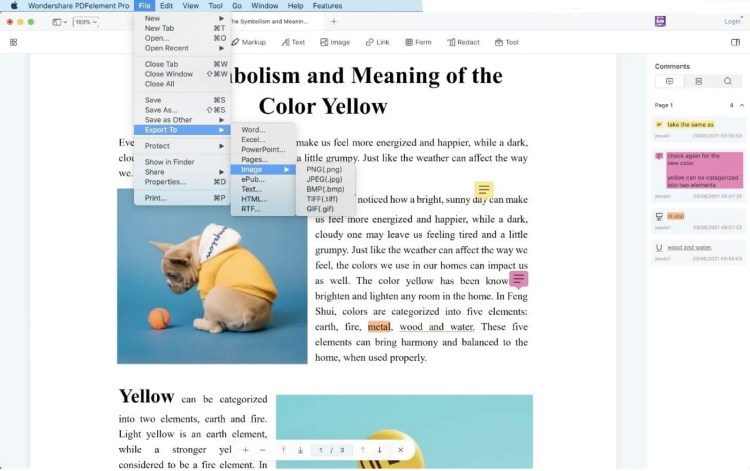This screenshot has height=471, width=750.
Task: Expand the Image export submenu
Action: pyautogui.click(x=263, y=169)
